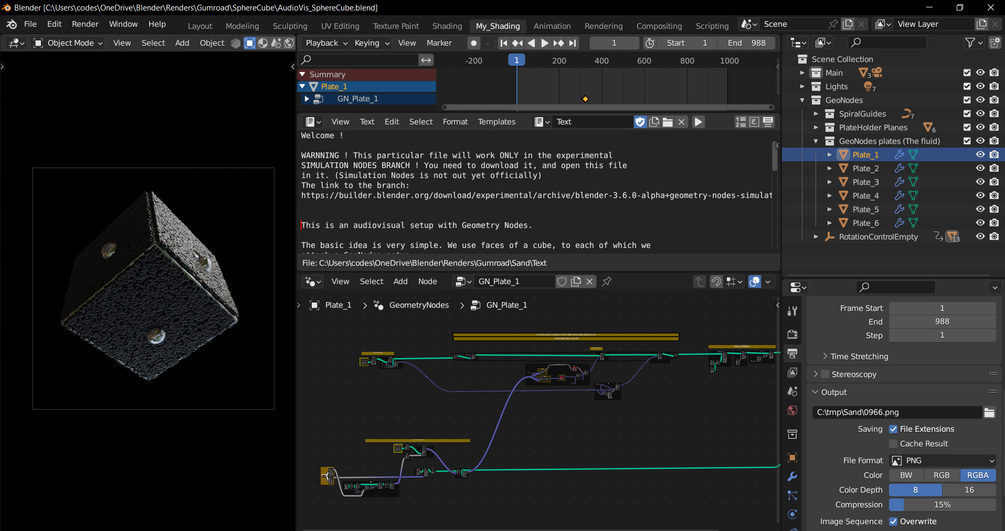This screenshot has width=1005, height=531.
Task: Unlink the Text datablock with the X
Action: (x=681, y=122)
